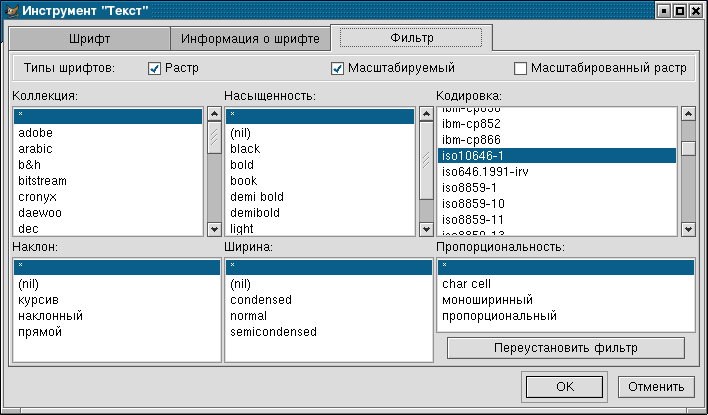This screenshot has height=415, width=708.
Task: Click the up arrow of the Коллекция scrollbar
Action: [214, 114]
